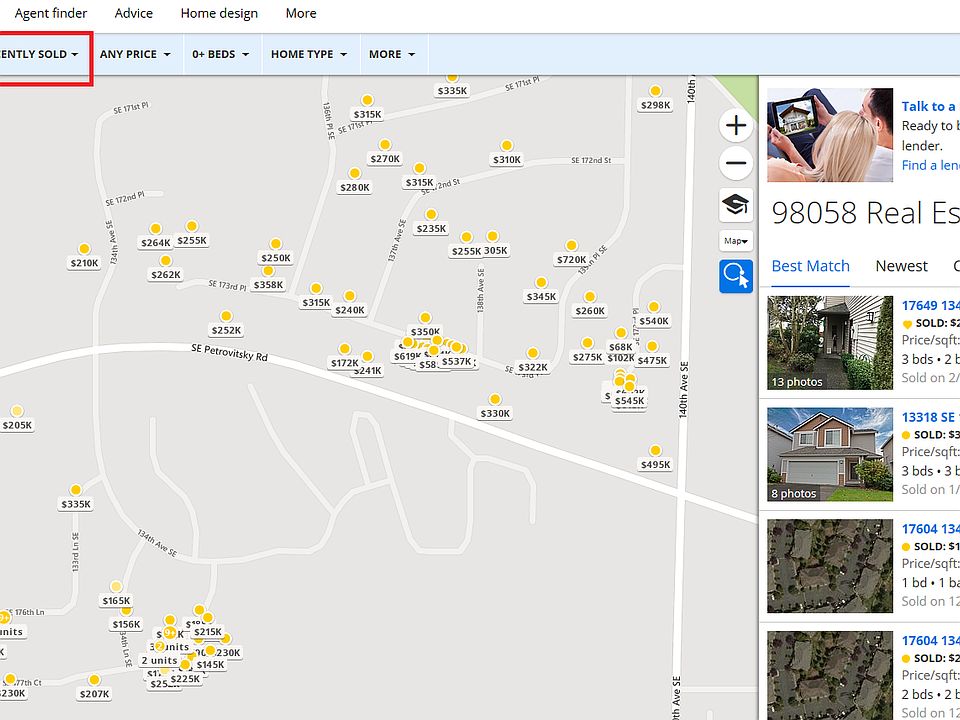960x720 pixels.
Task: Open the Agent finder menu
Action: tap(51, 13)
